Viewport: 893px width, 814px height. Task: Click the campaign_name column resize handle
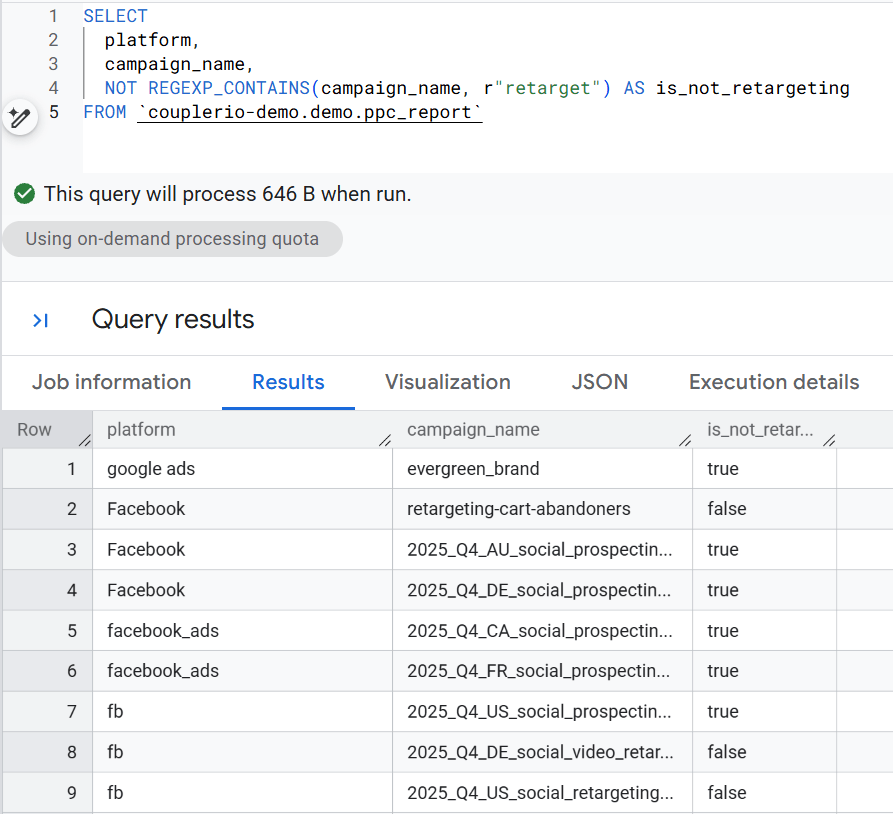pos(685,440)
